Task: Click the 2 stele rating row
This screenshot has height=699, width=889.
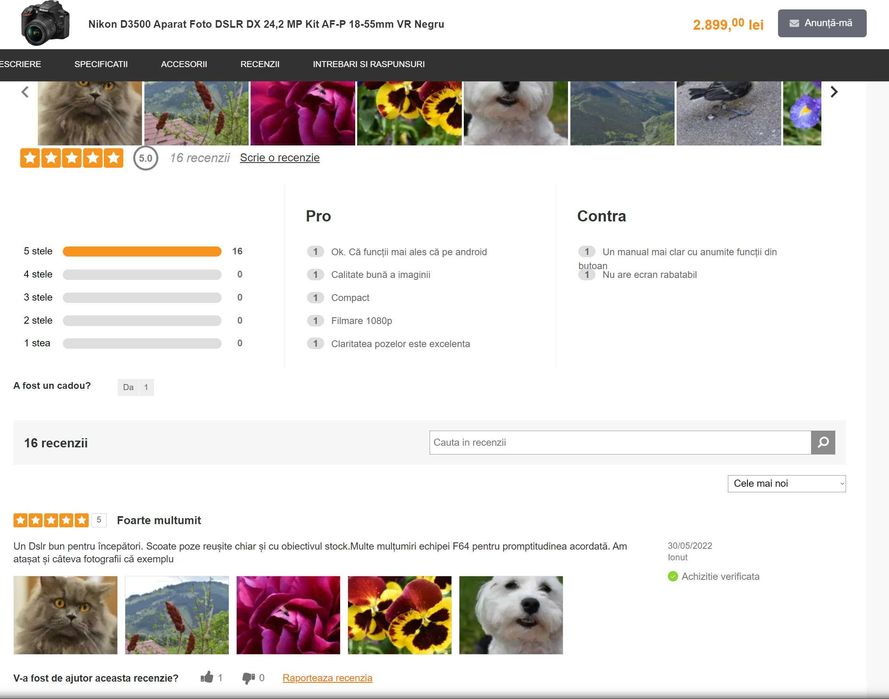Action: point(133,320)
